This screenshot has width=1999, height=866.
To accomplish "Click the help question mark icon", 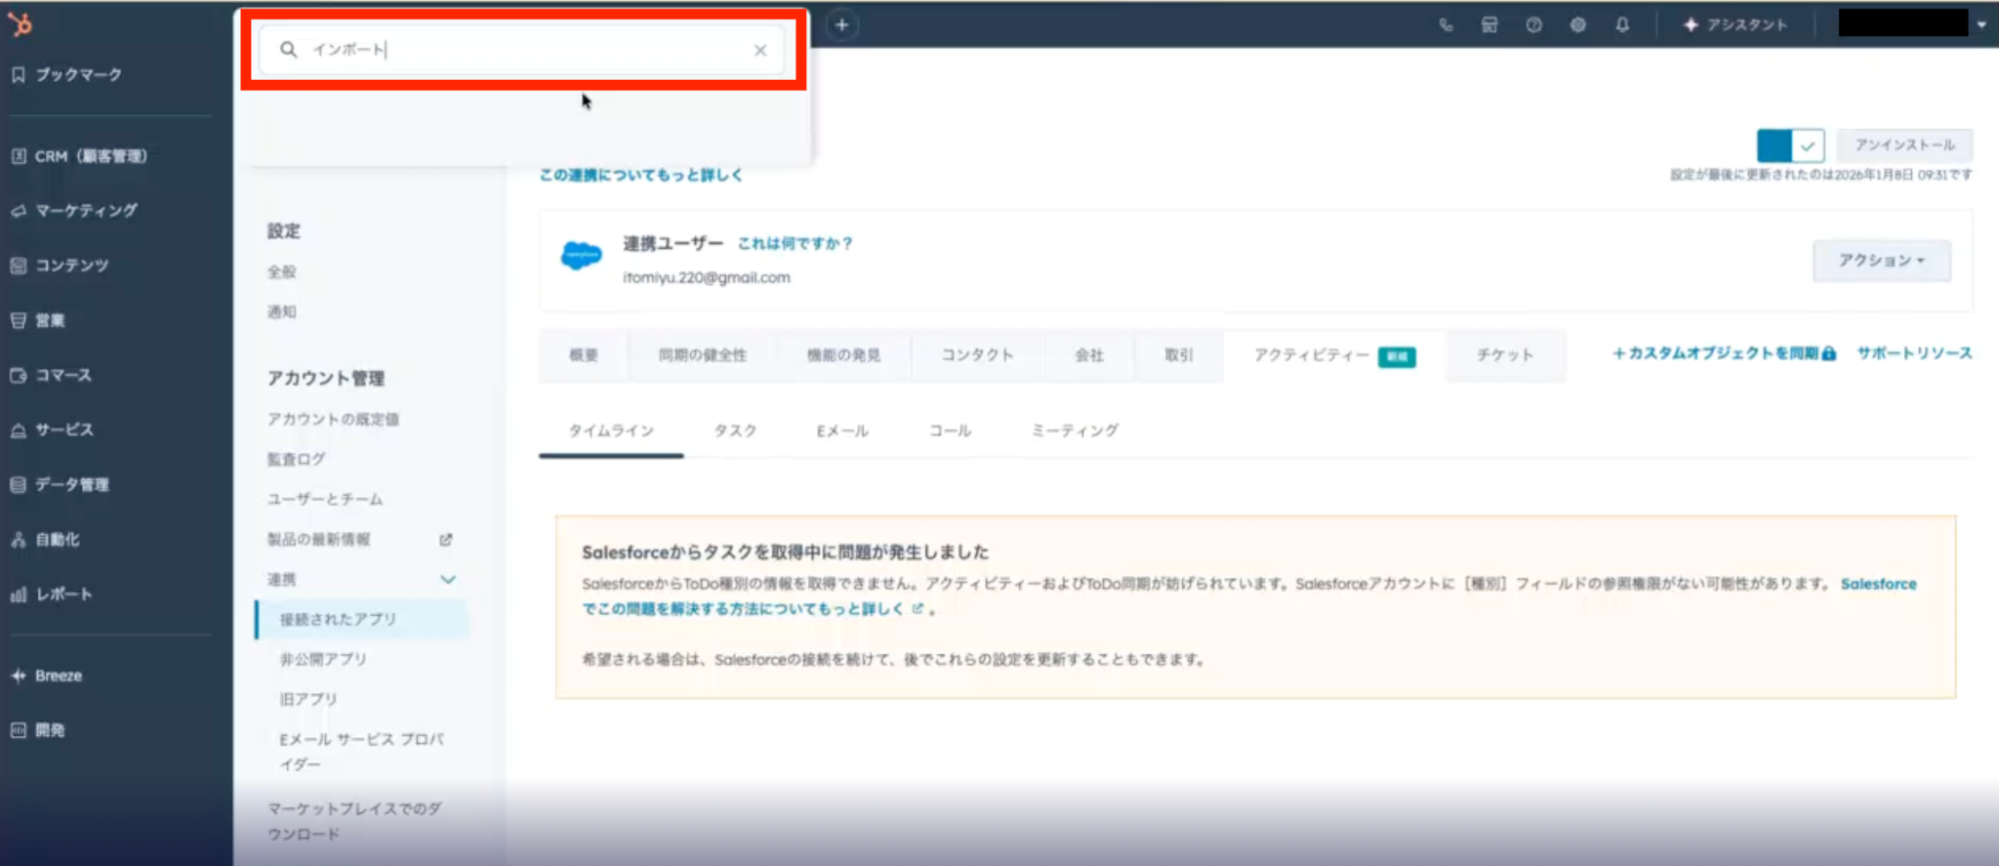I will tap(1533, 25).
